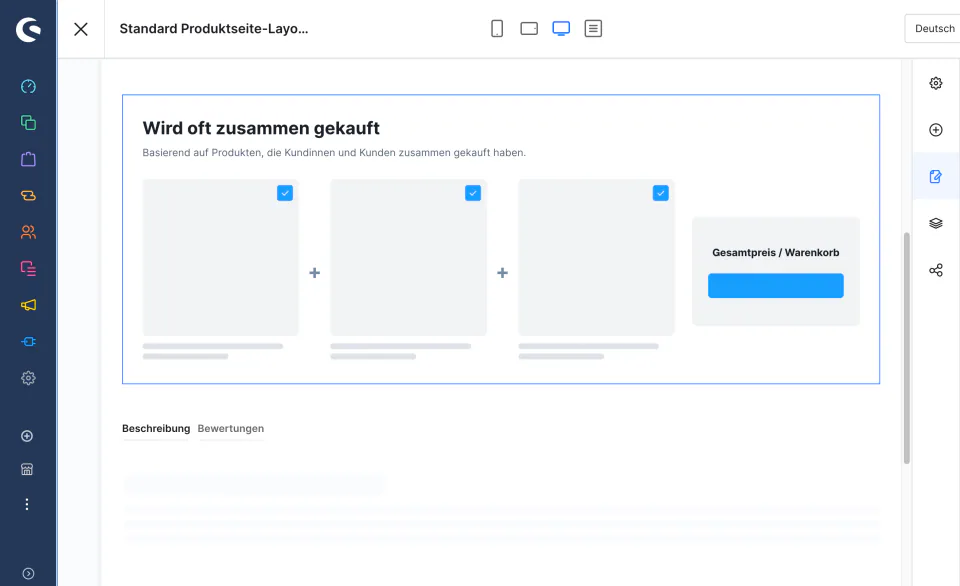The height and width of the screenshot is (586, 960).
Task: Open layout settings gear in right panel
Action: tap(936, 83)
